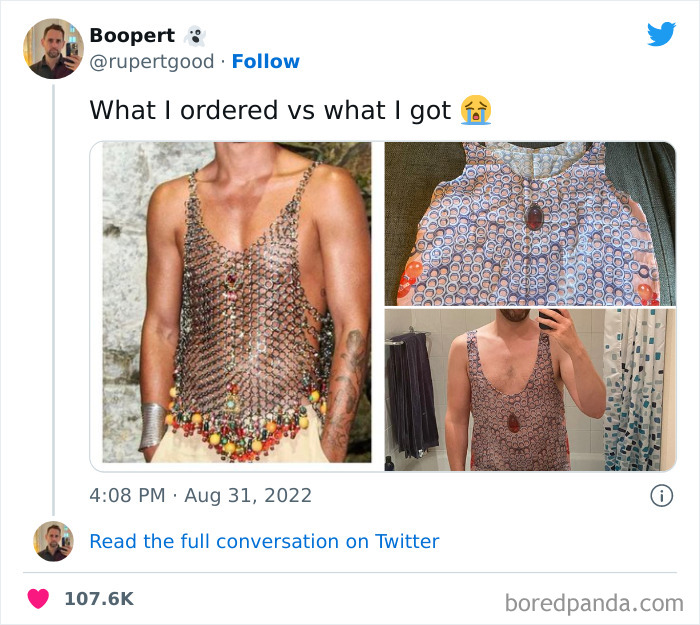Click the 'What I ordered vs' tweet text
The width and height of the screenshot is (700, 625).
270,110
